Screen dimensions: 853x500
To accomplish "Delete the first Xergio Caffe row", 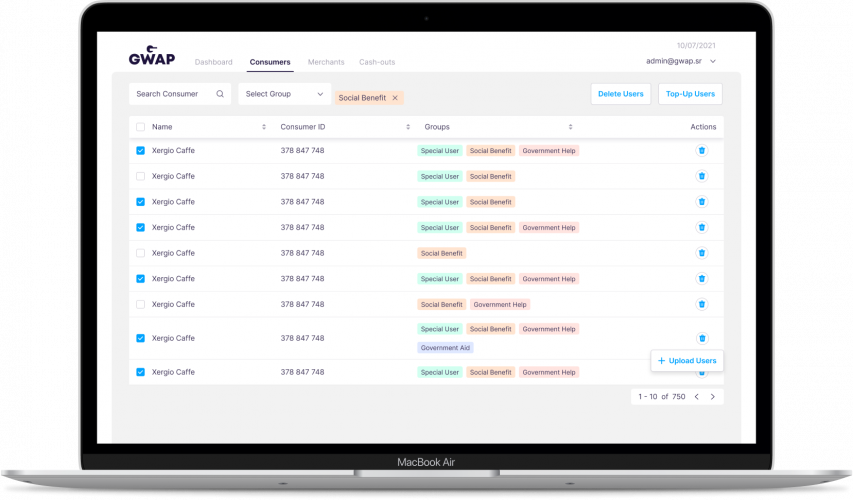I will [x=702, y=151].
